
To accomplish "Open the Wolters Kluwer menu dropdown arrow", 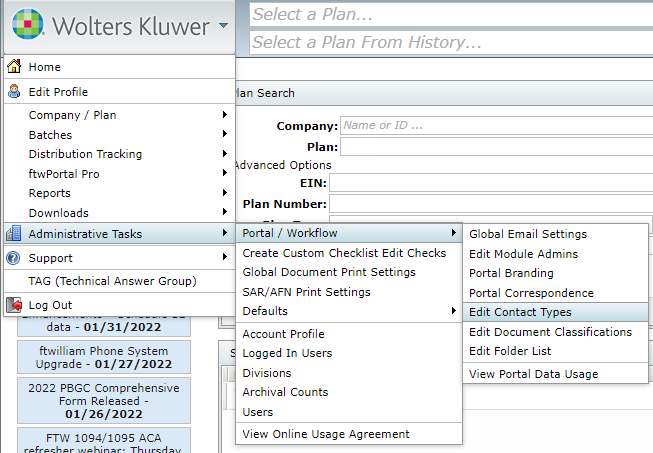I will (x=224, y=25).
